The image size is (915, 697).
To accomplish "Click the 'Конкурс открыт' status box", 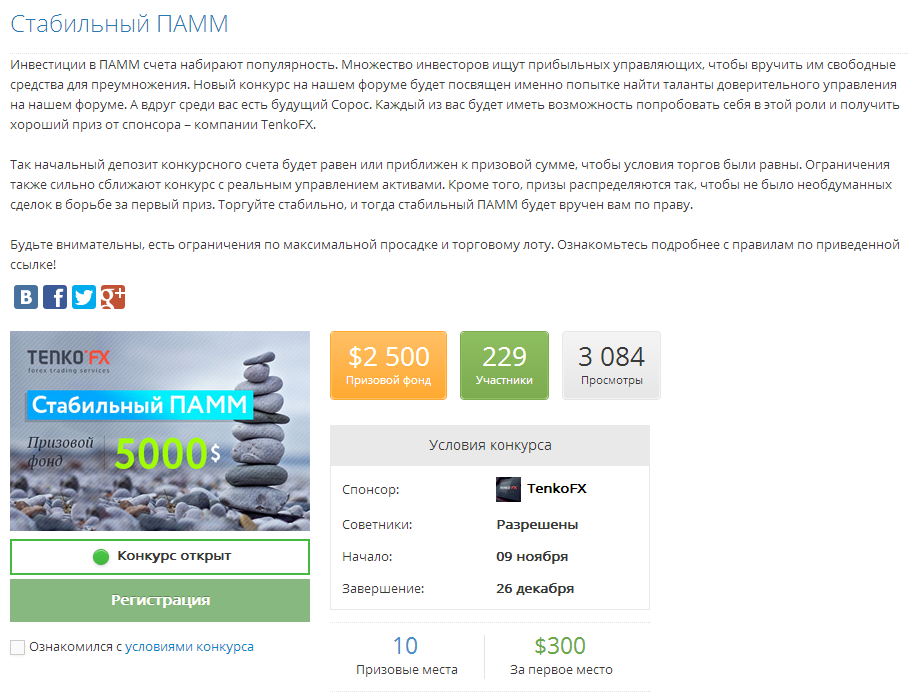I will coord(160,557).
